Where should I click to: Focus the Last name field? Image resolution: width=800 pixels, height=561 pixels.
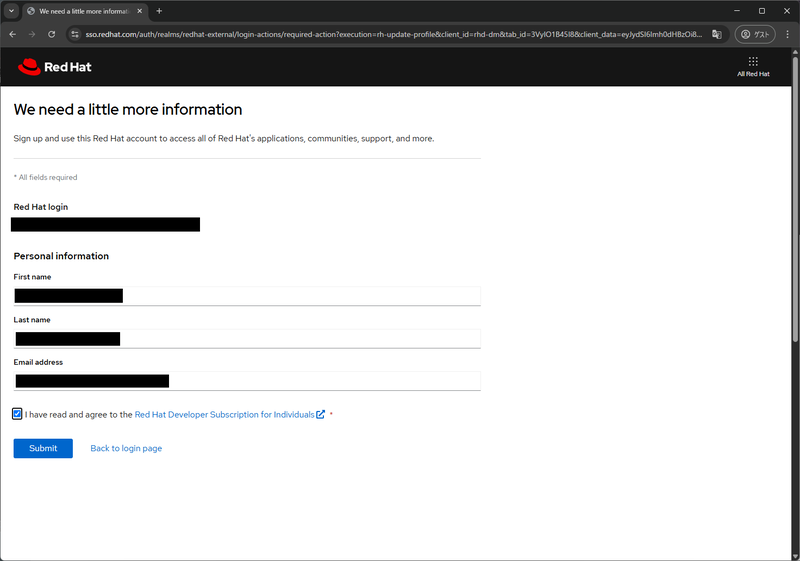coord(247,339)
